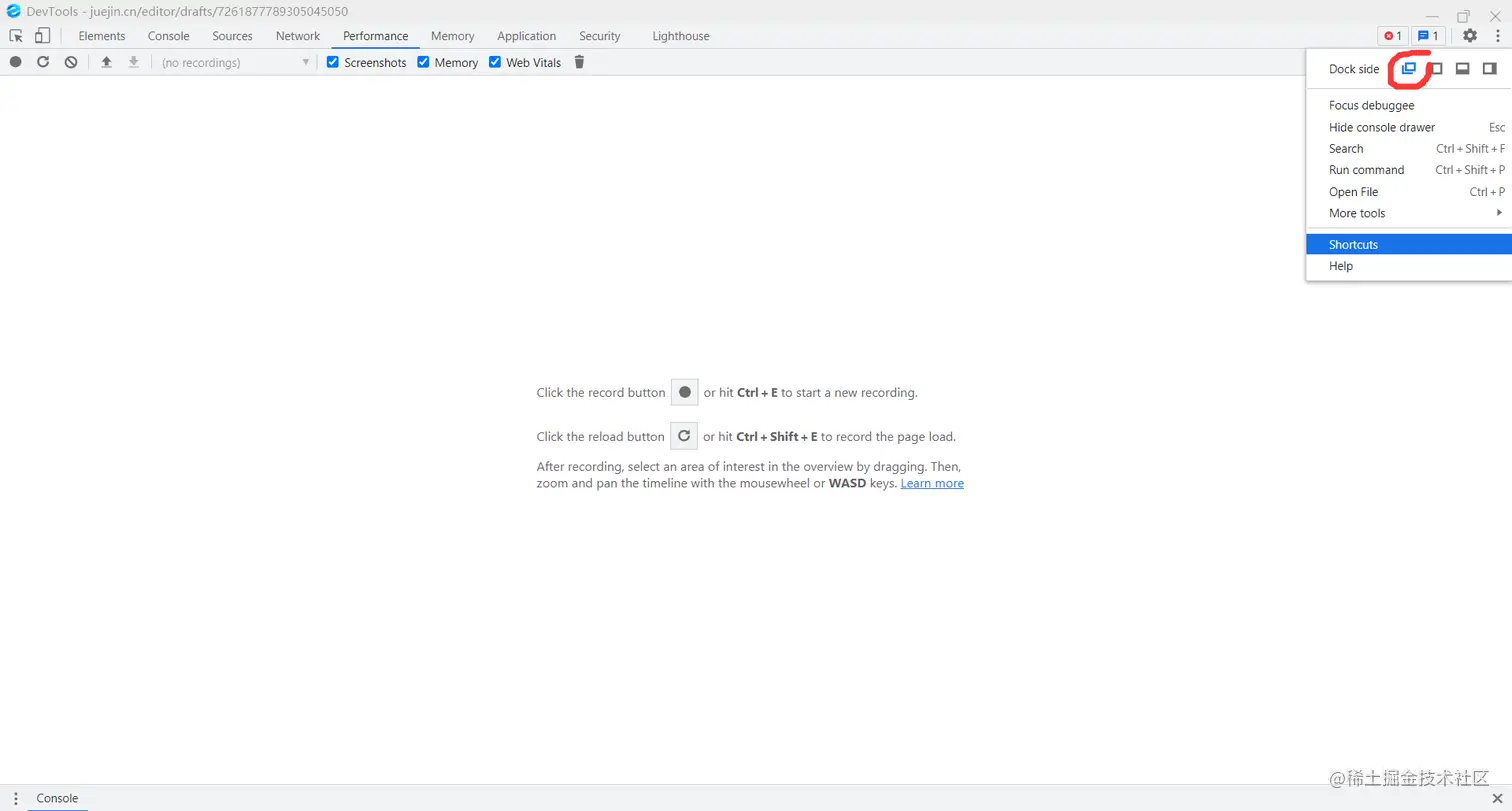Screen dimensions: 1512x811
Task: Follow the Learn more link
Action: 932,483
